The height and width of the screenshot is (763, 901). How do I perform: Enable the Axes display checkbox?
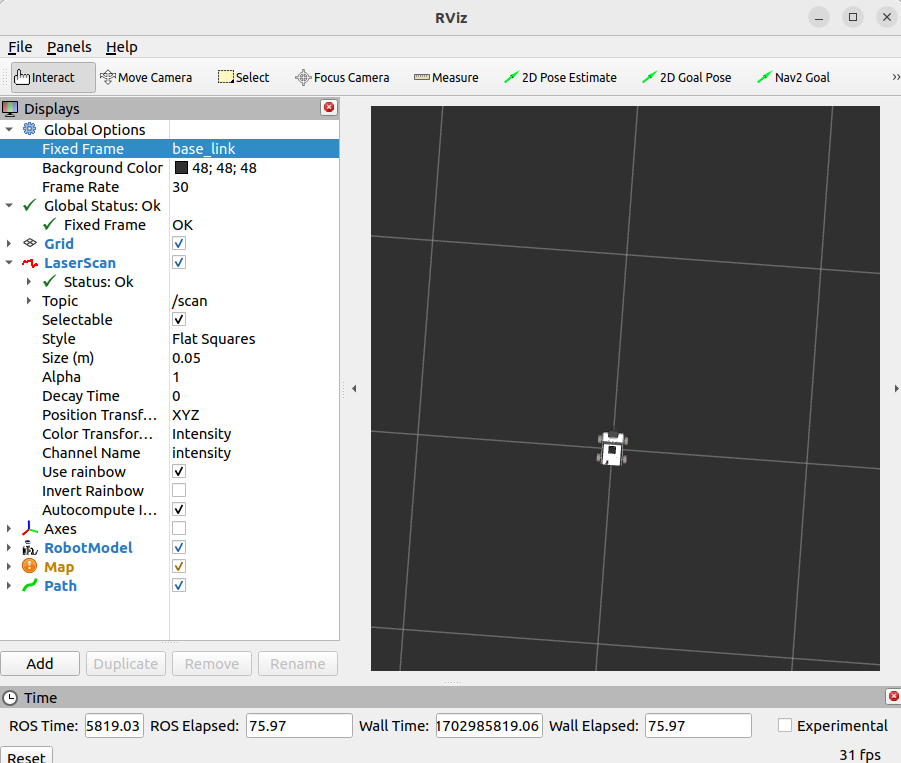(179, 528)
